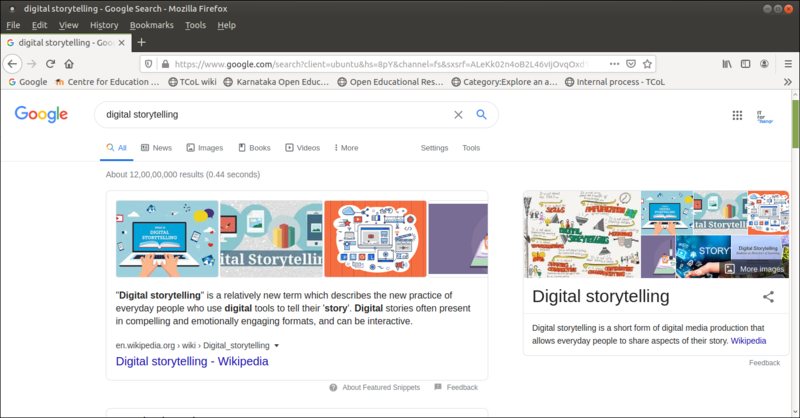Click the orange background devices thumbnail
This screenshot has height=418, width=800.
(x=375, y=238)
